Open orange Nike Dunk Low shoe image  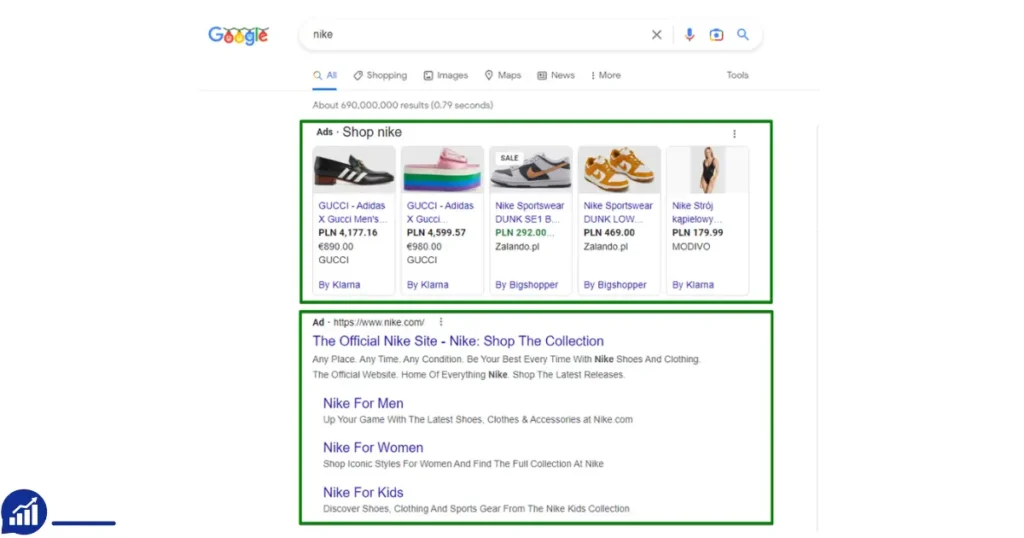[x=619, y=170]
